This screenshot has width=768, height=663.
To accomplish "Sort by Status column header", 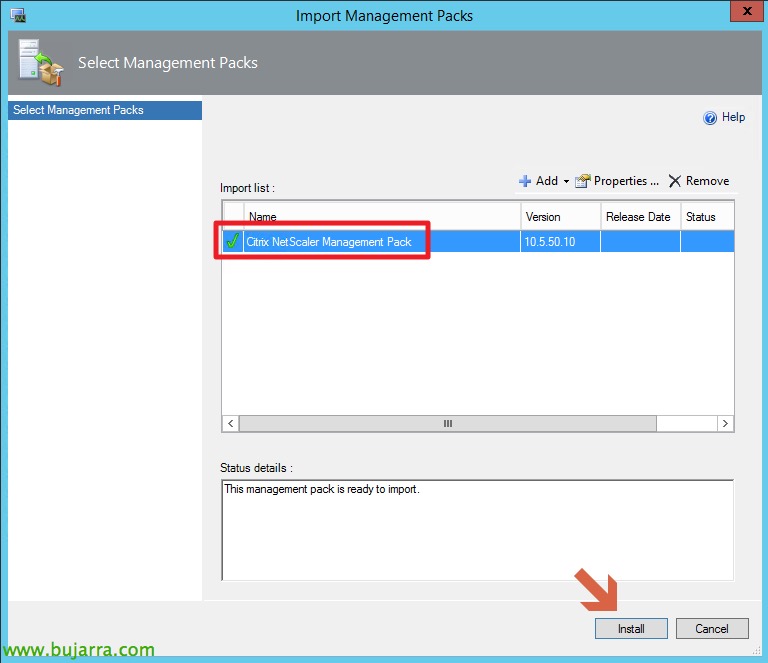I will (x=707, y=216).
